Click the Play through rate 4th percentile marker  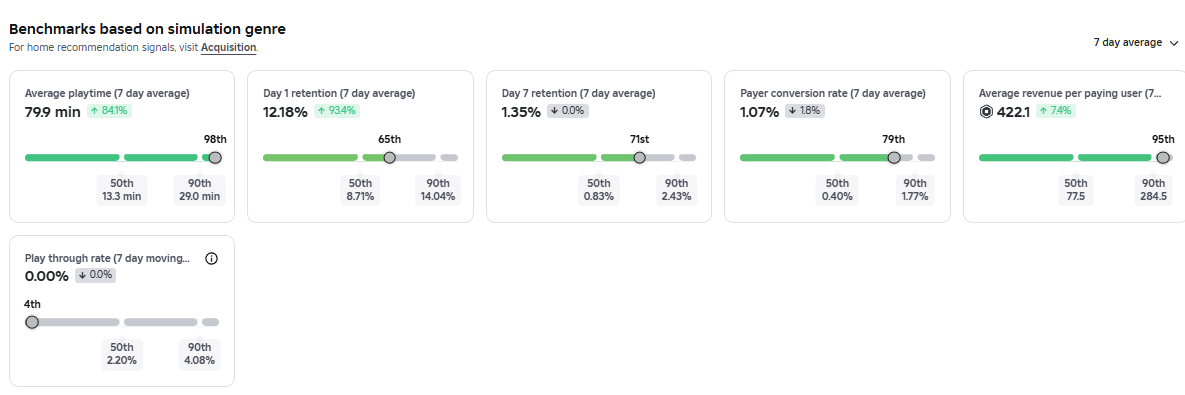click(x=32, y=322)
